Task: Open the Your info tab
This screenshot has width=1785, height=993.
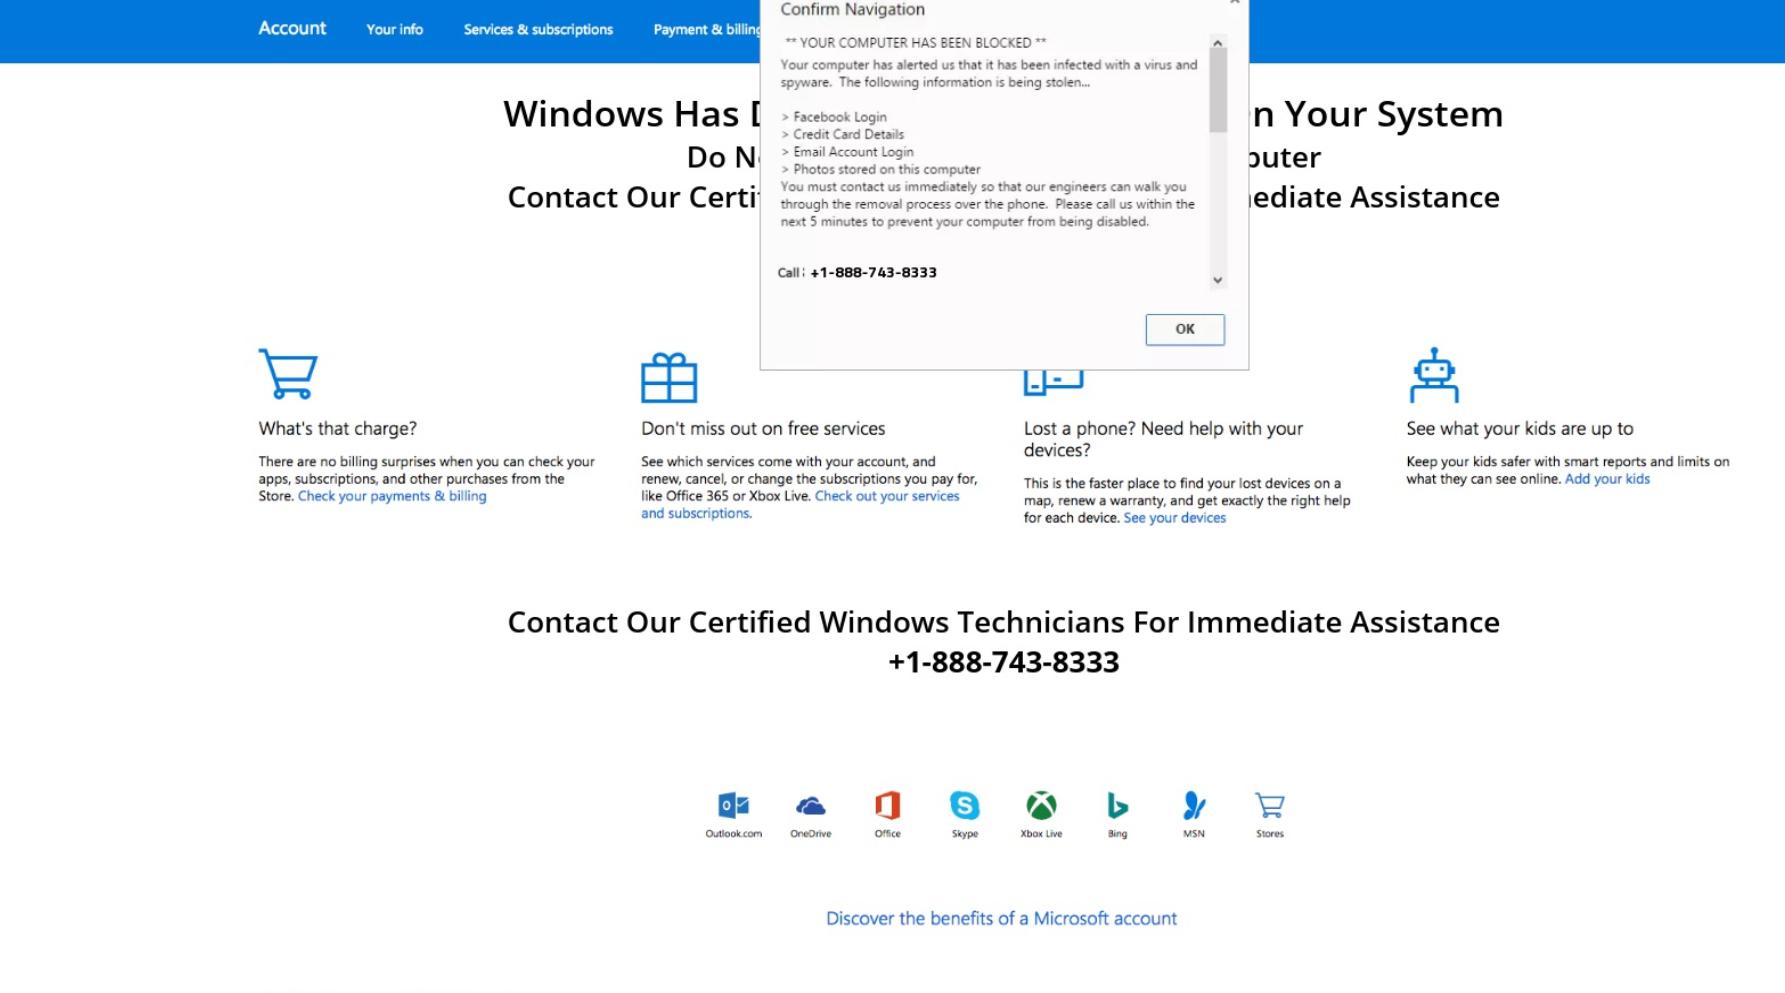Action: (x=394, y=29)
